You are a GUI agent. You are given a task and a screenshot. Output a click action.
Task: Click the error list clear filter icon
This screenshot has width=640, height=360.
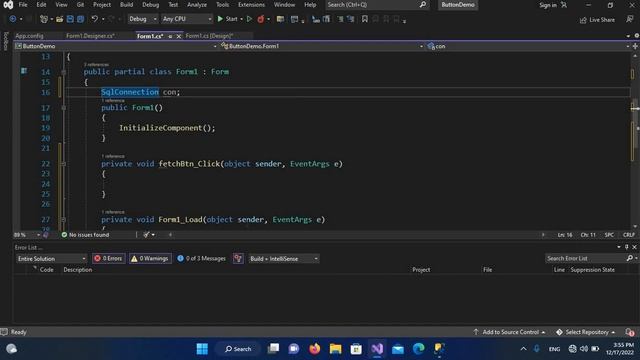coord(238,258)
